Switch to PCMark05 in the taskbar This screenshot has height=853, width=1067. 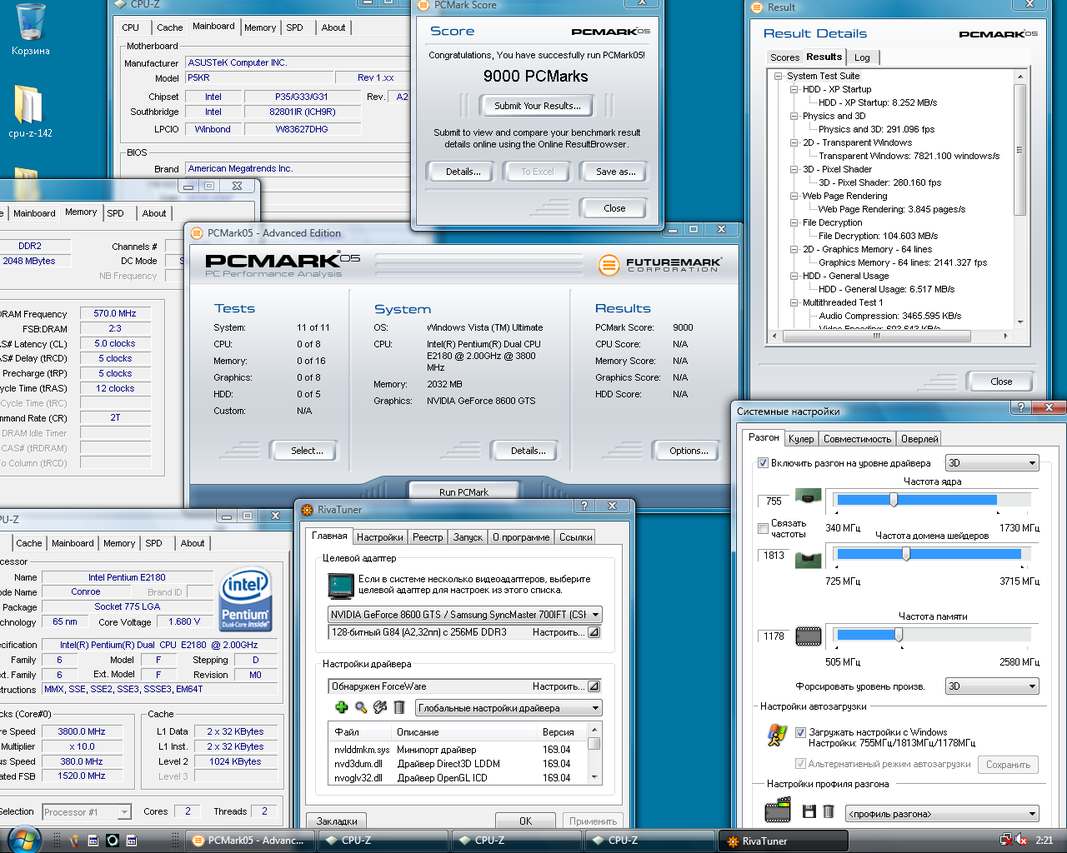(x=249, y=841)
